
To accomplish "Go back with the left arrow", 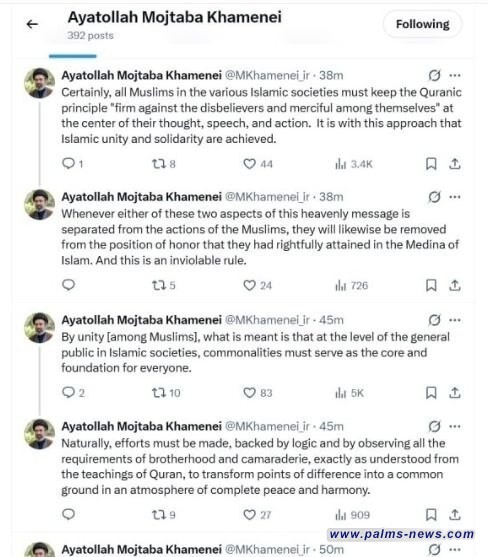I will pos(32,24).
